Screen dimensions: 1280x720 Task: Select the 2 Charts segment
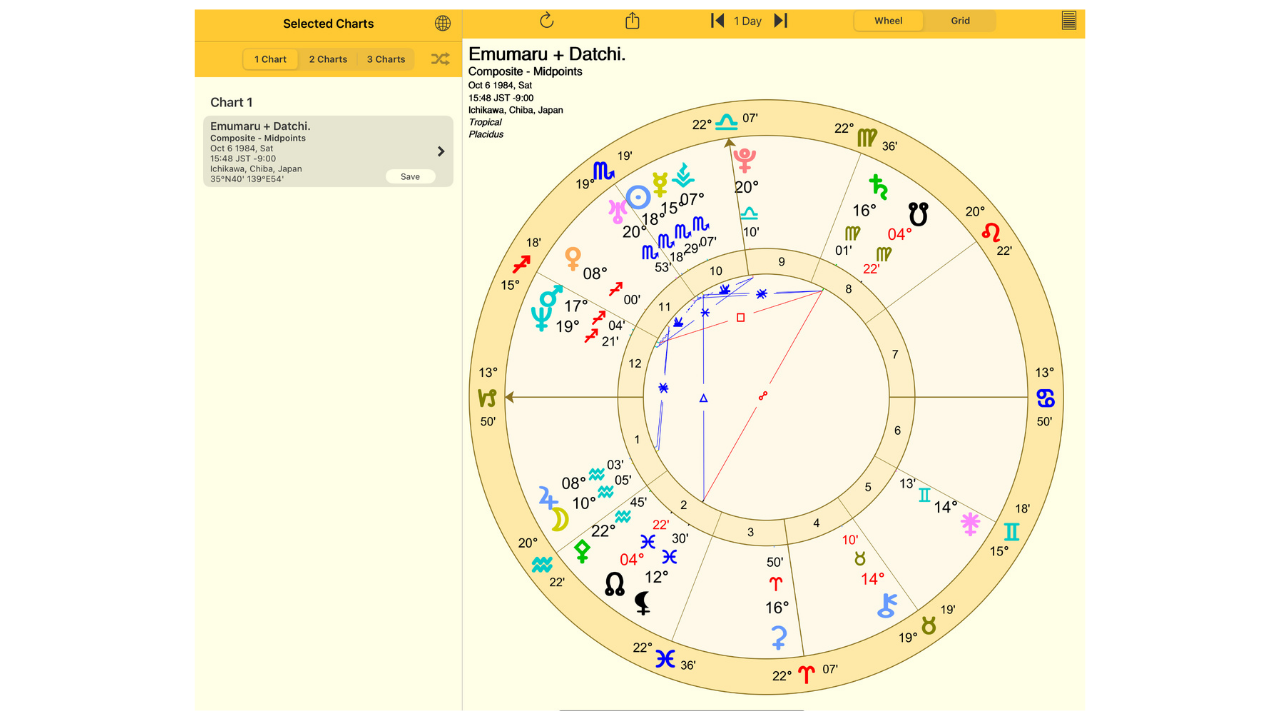click(x=328, y=59)
